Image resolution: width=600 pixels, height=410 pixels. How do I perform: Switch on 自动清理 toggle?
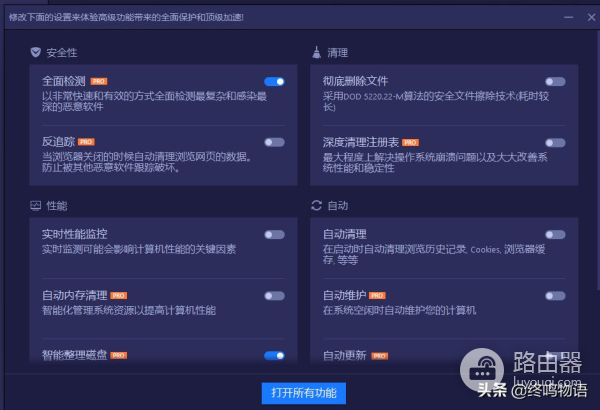pyautogui.click(x=555, y=235)
